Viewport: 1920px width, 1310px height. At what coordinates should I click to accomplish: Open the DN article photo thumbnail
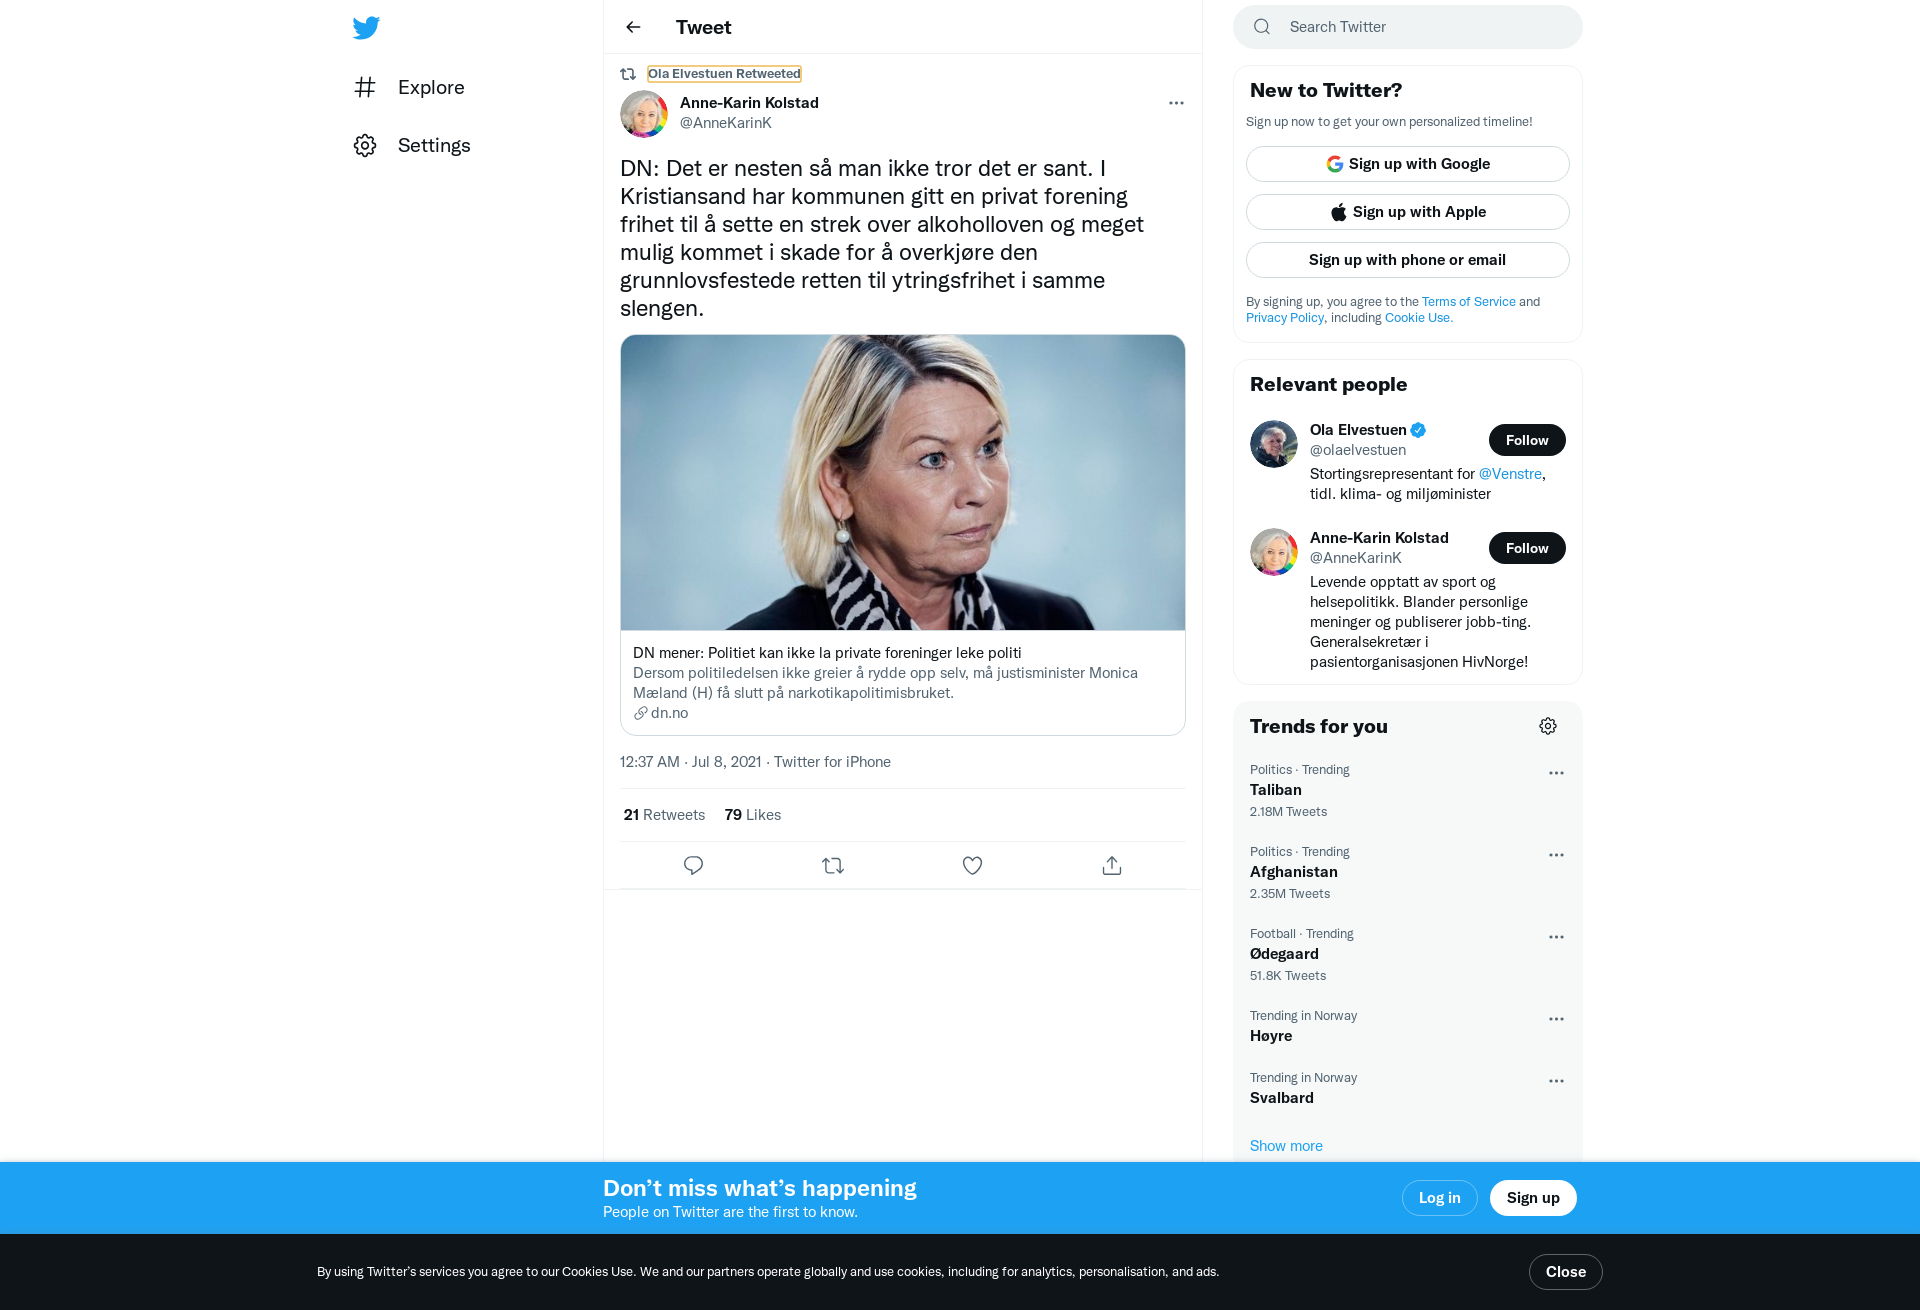(902, 482)
